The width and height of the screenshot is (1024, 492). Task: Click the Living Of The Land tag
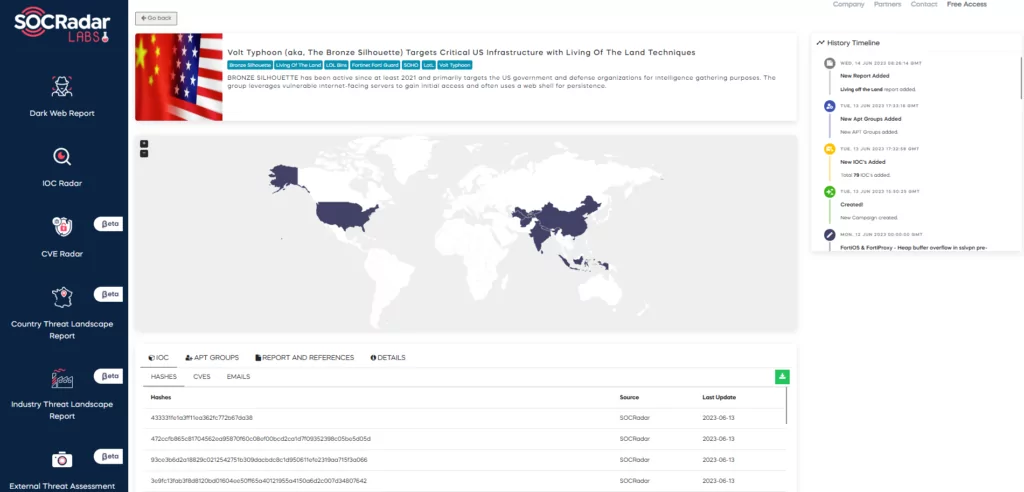tap(298, 65)
